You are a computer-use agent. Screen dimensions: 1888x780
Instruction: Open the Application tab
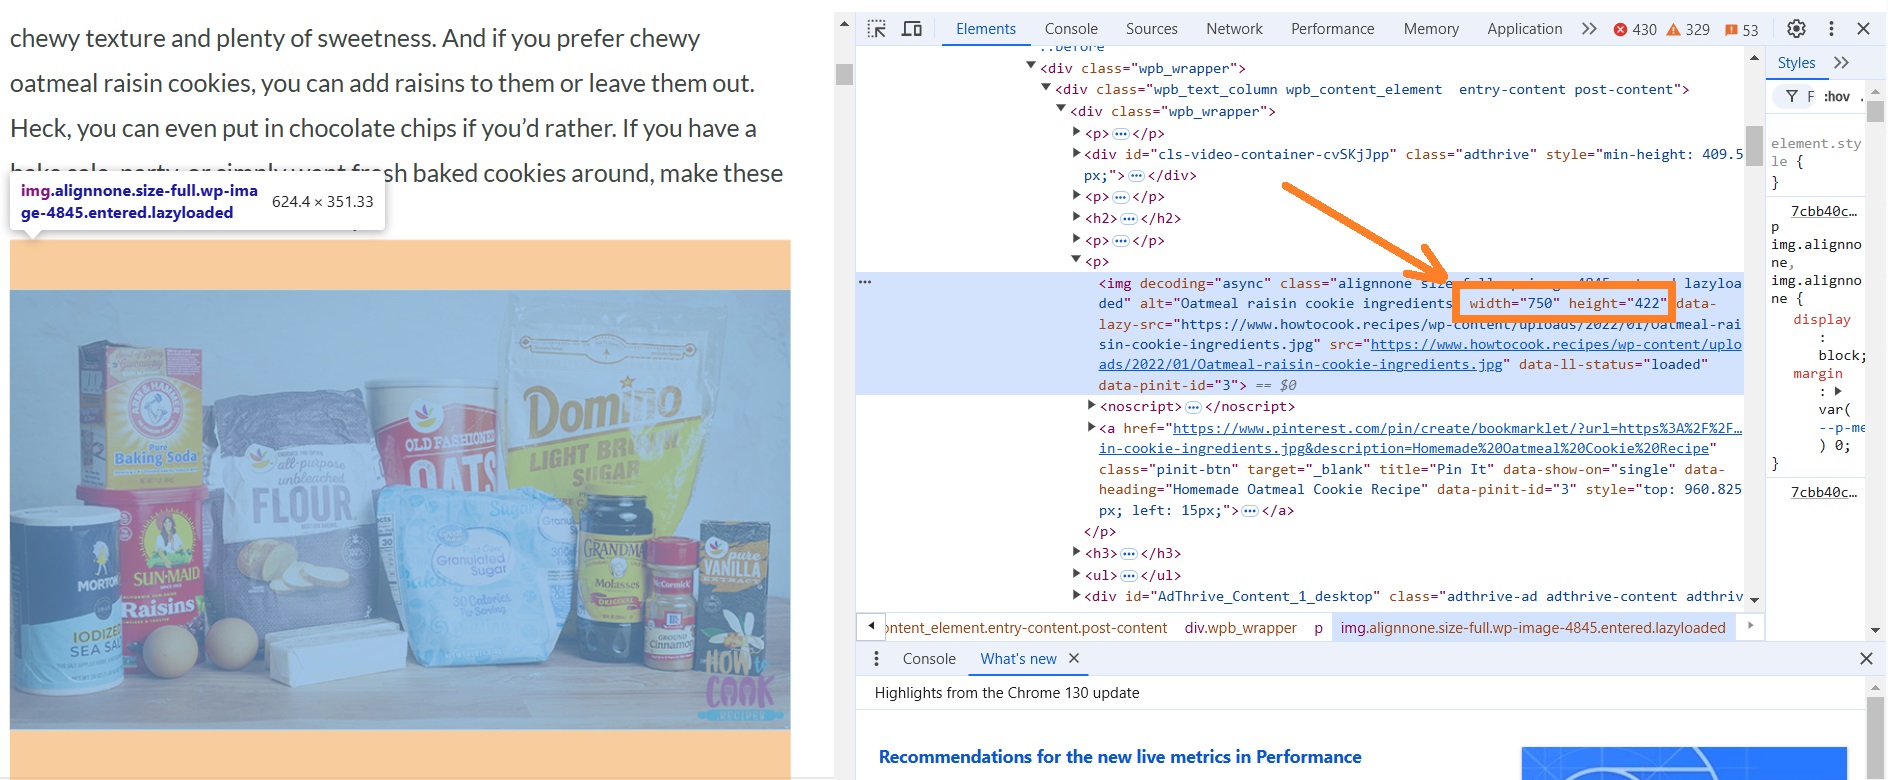[1524, 29]
